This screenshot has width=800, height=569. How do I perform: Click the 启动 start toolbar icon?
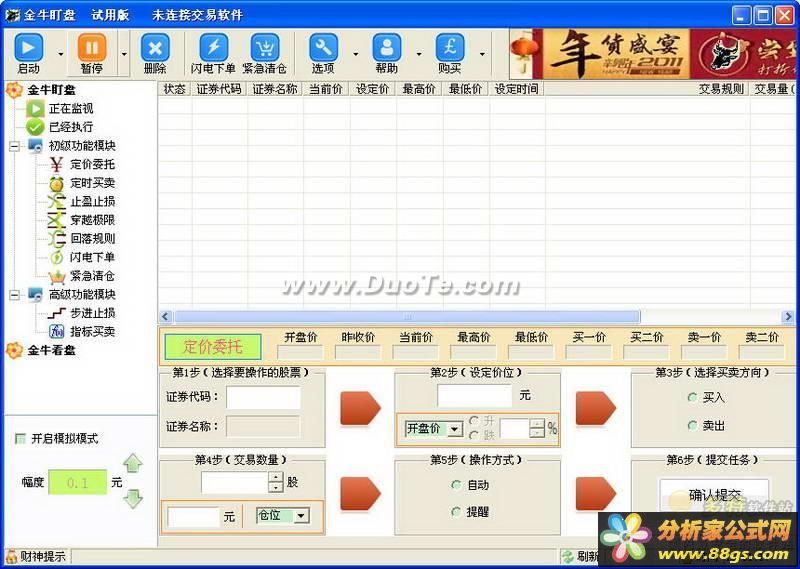click(29, 48)
